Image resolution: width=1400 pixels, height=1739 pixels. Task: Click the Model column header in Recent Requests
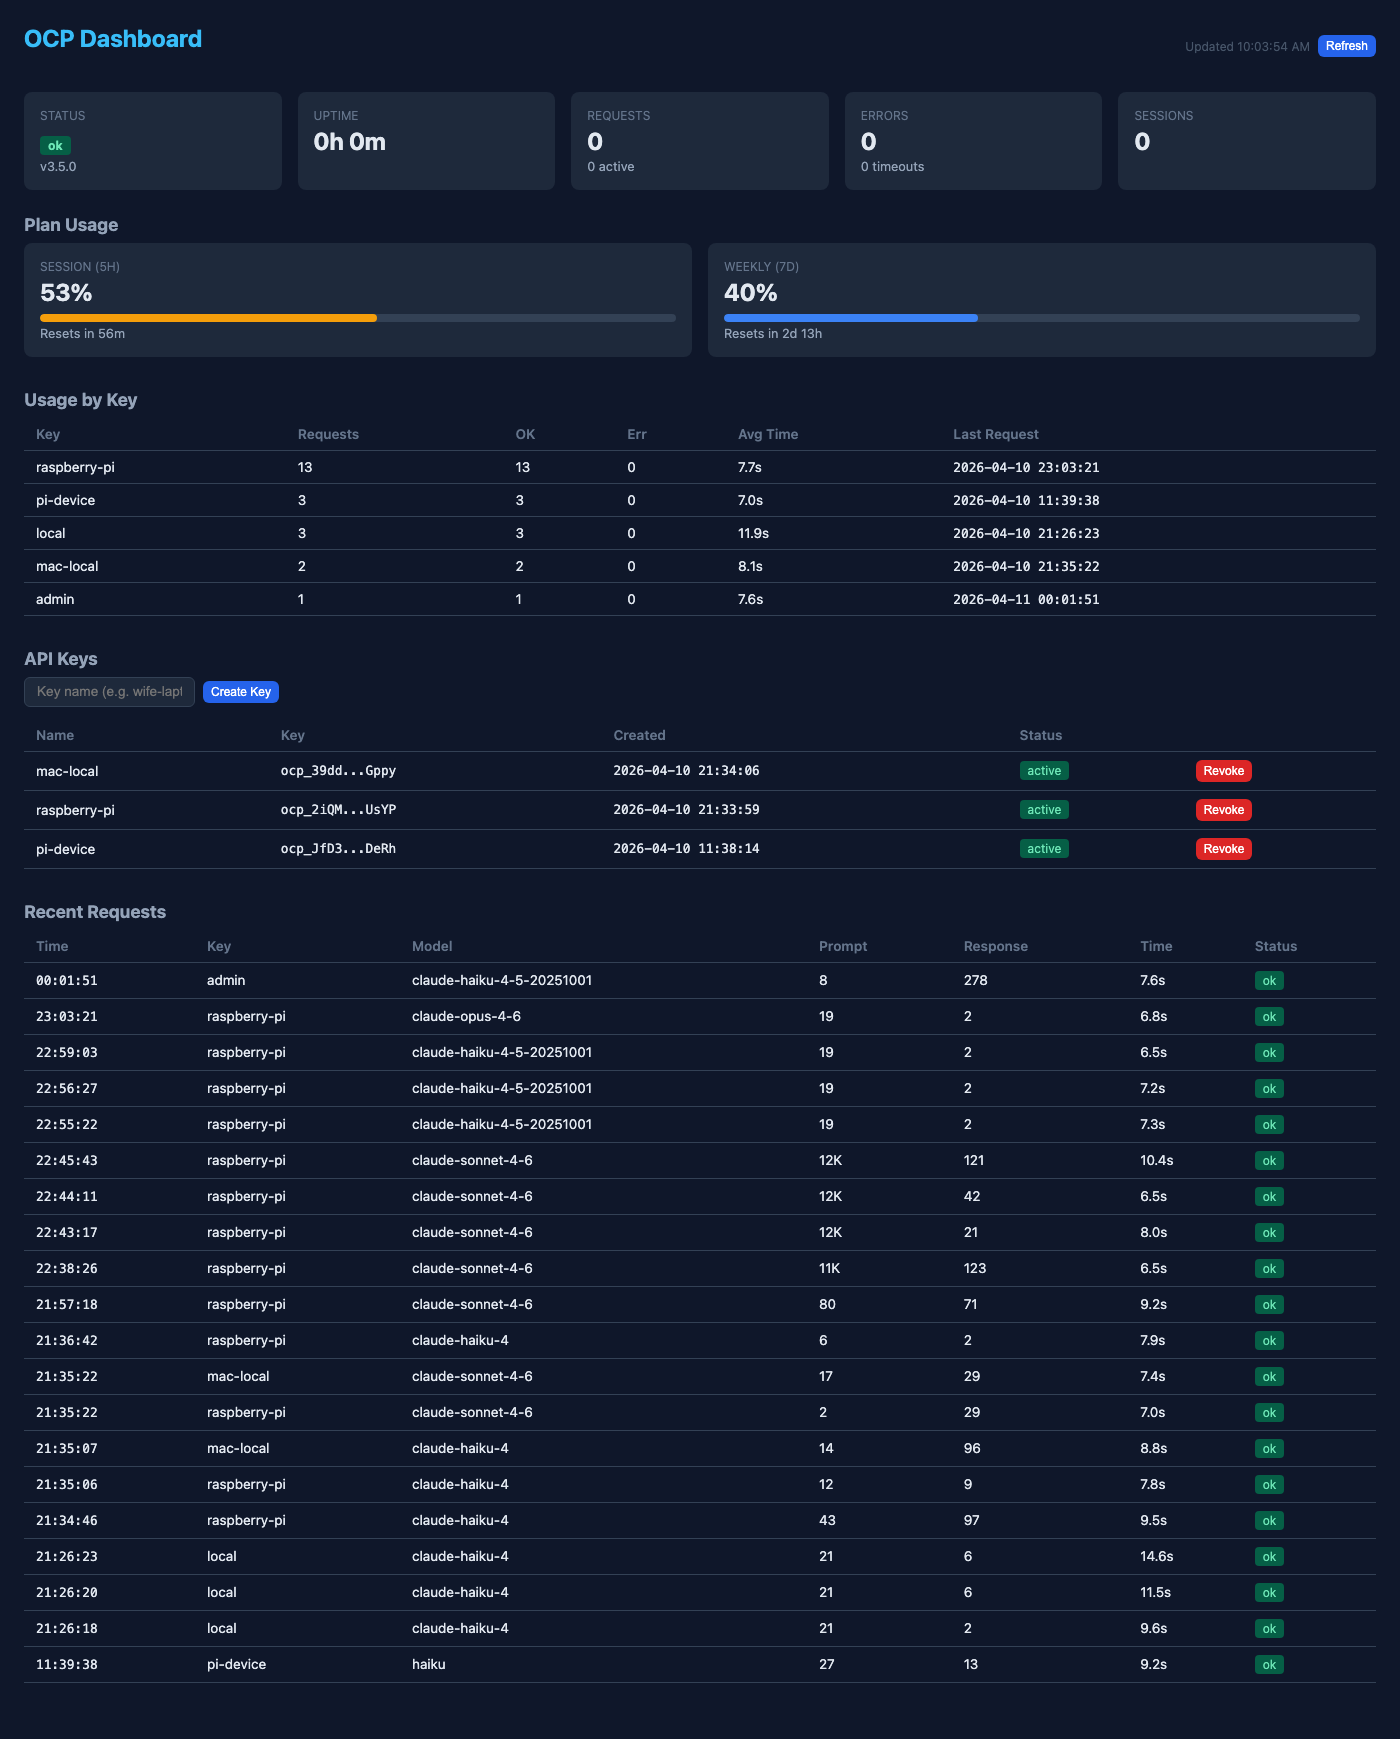click(x=432, y=947)
